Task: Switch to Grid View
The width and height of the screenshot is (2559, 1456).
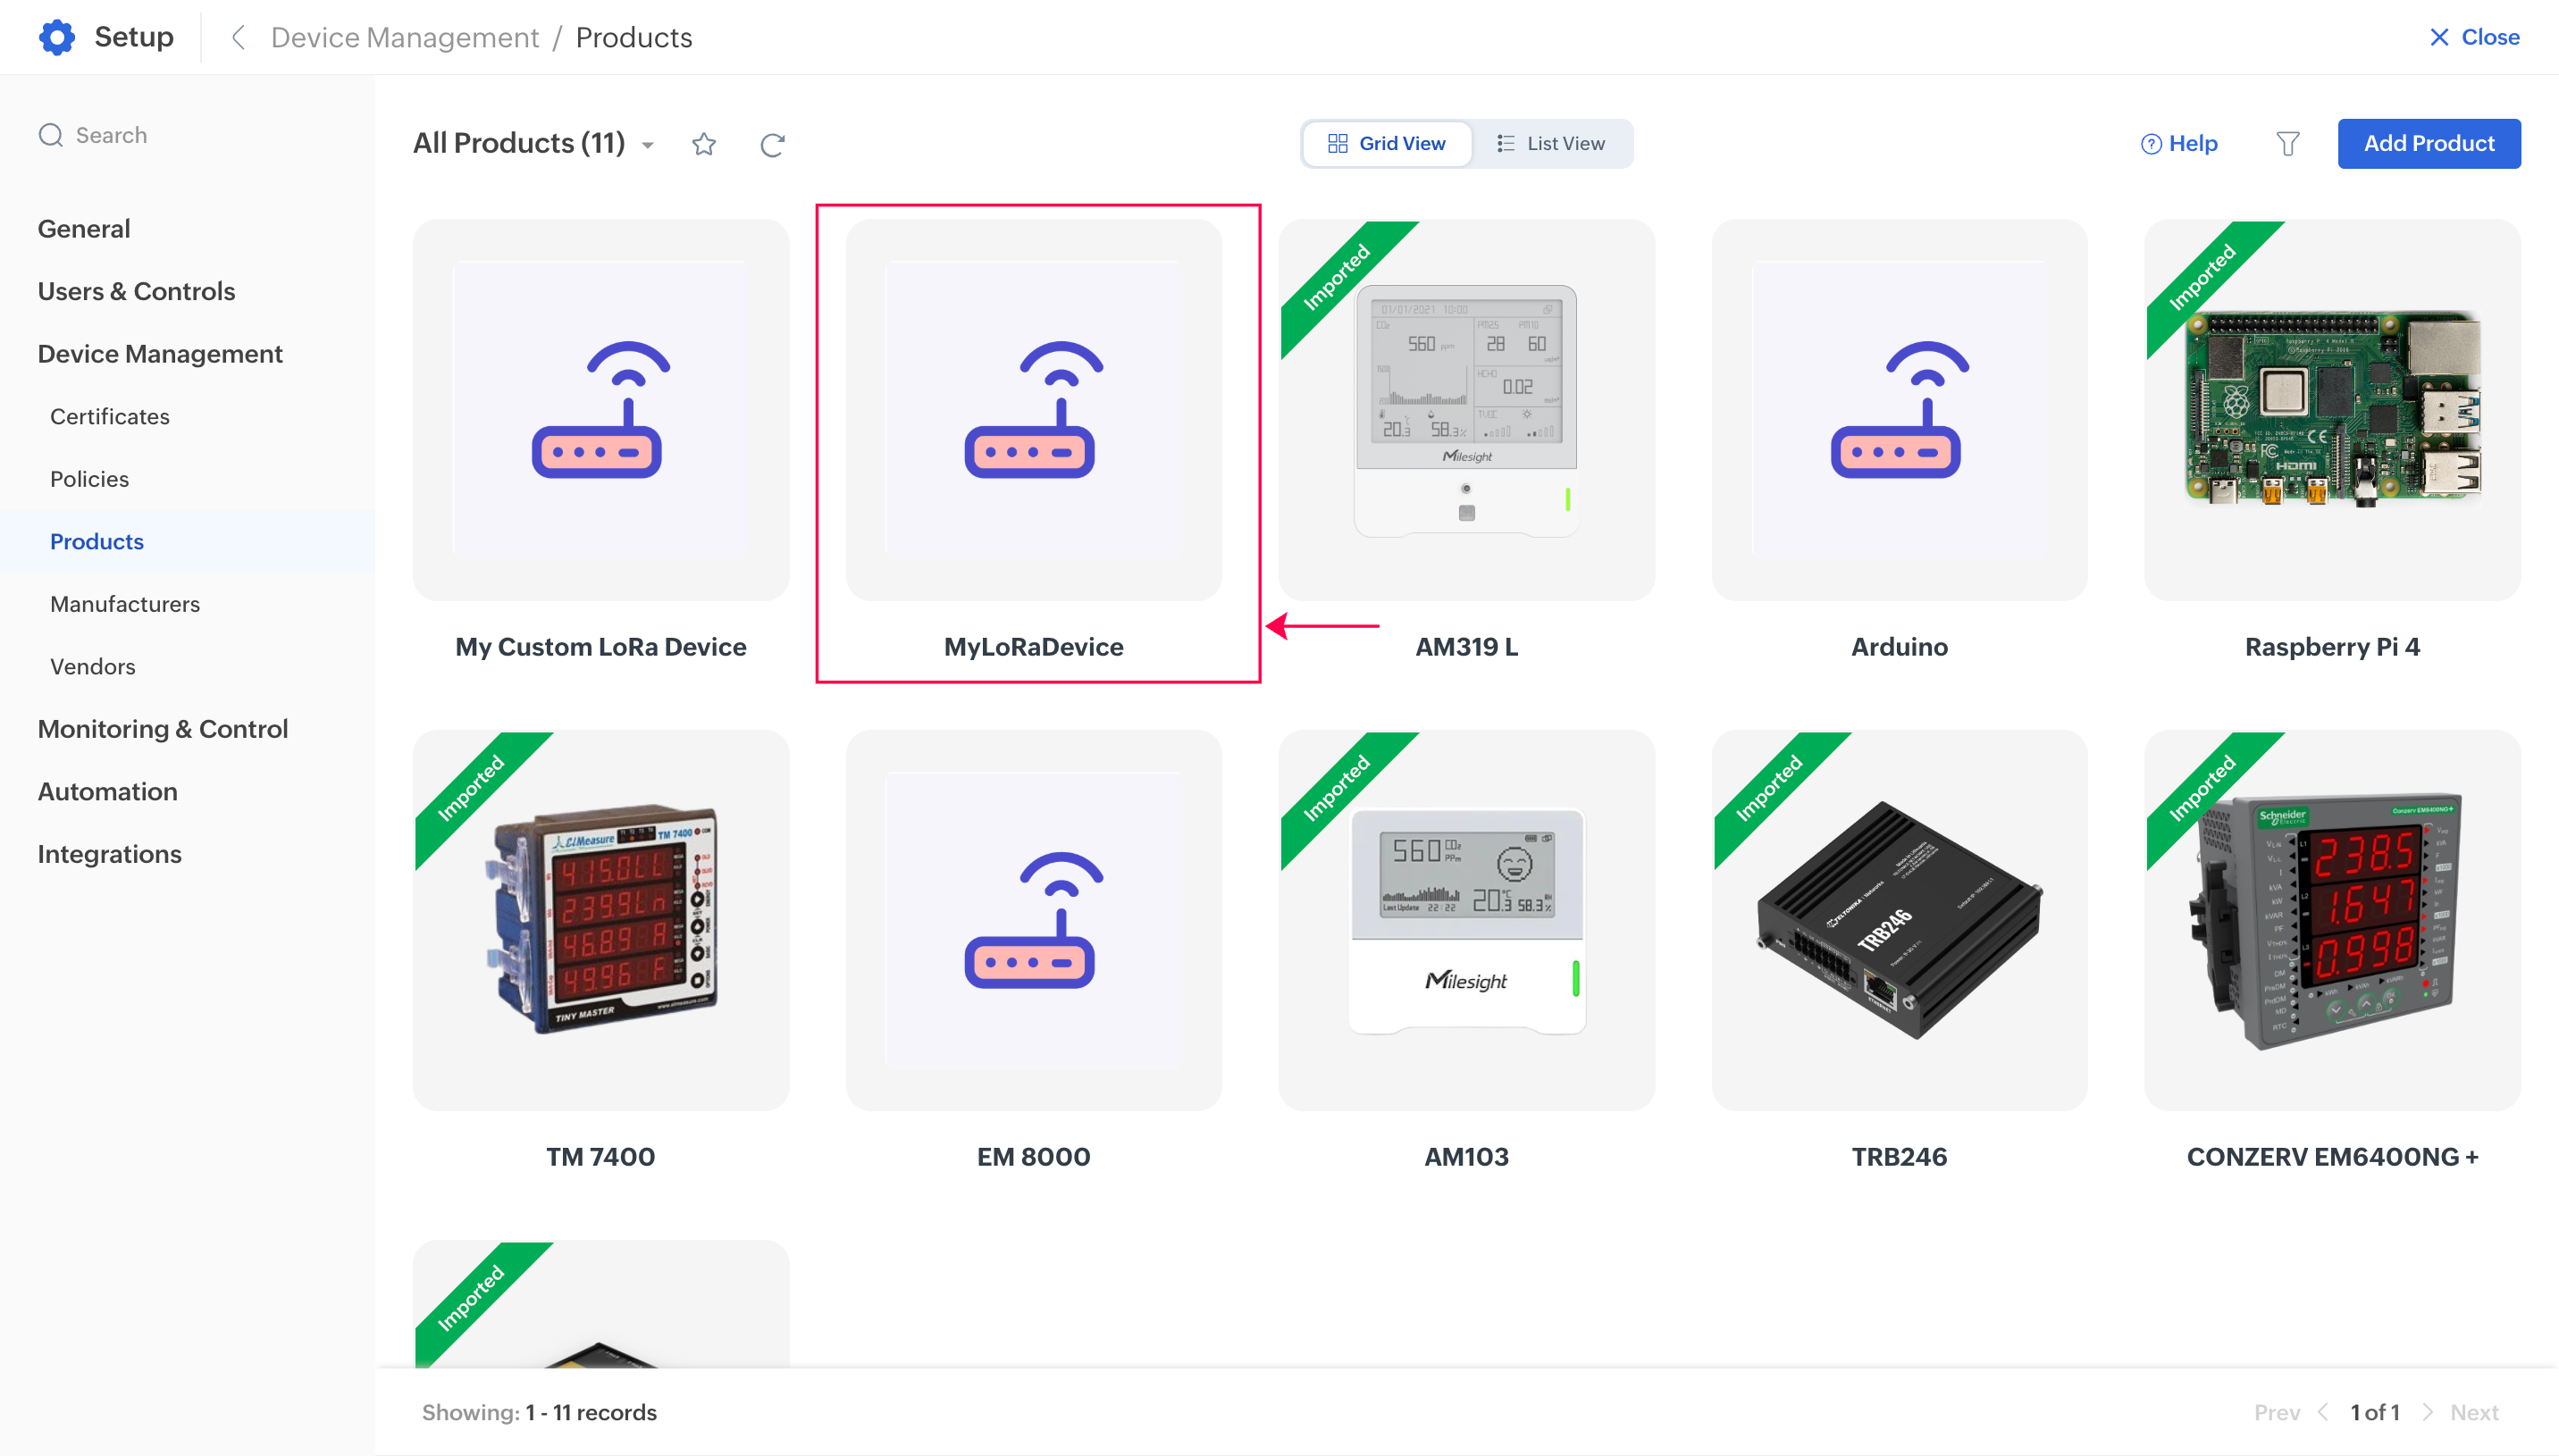Action: coord(1385,144)
